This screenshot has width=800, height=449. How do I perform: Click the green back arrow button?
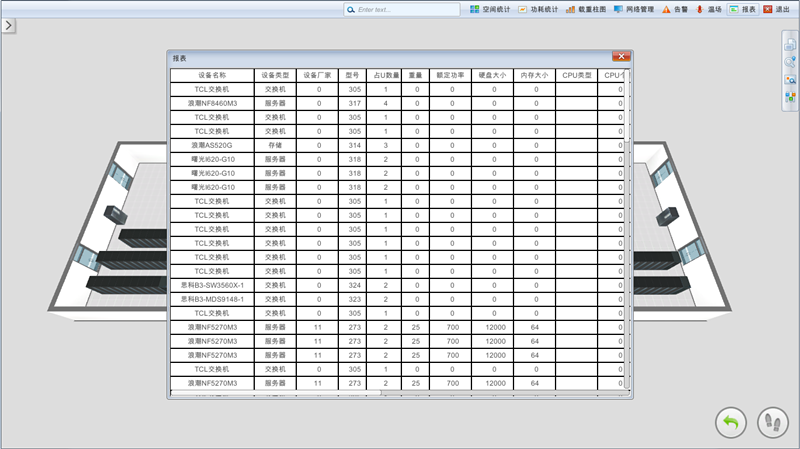click(731, 422)
